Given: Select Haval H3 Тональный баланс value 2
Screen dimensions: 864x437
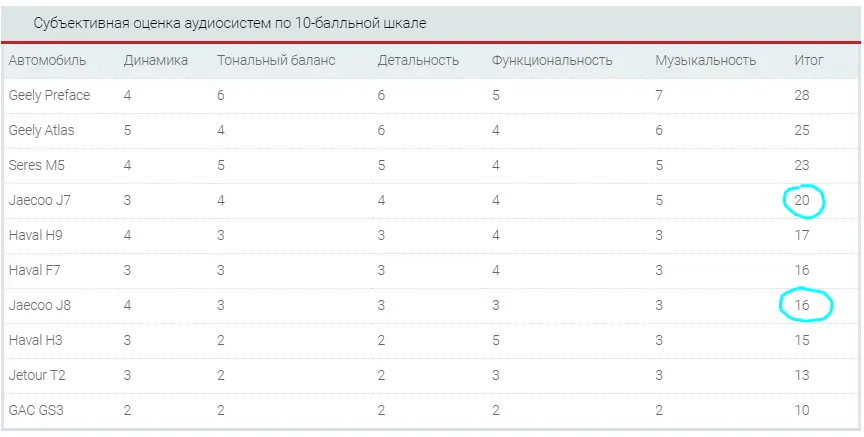Looking at the screenshot, I should click(x=221, y=340).
